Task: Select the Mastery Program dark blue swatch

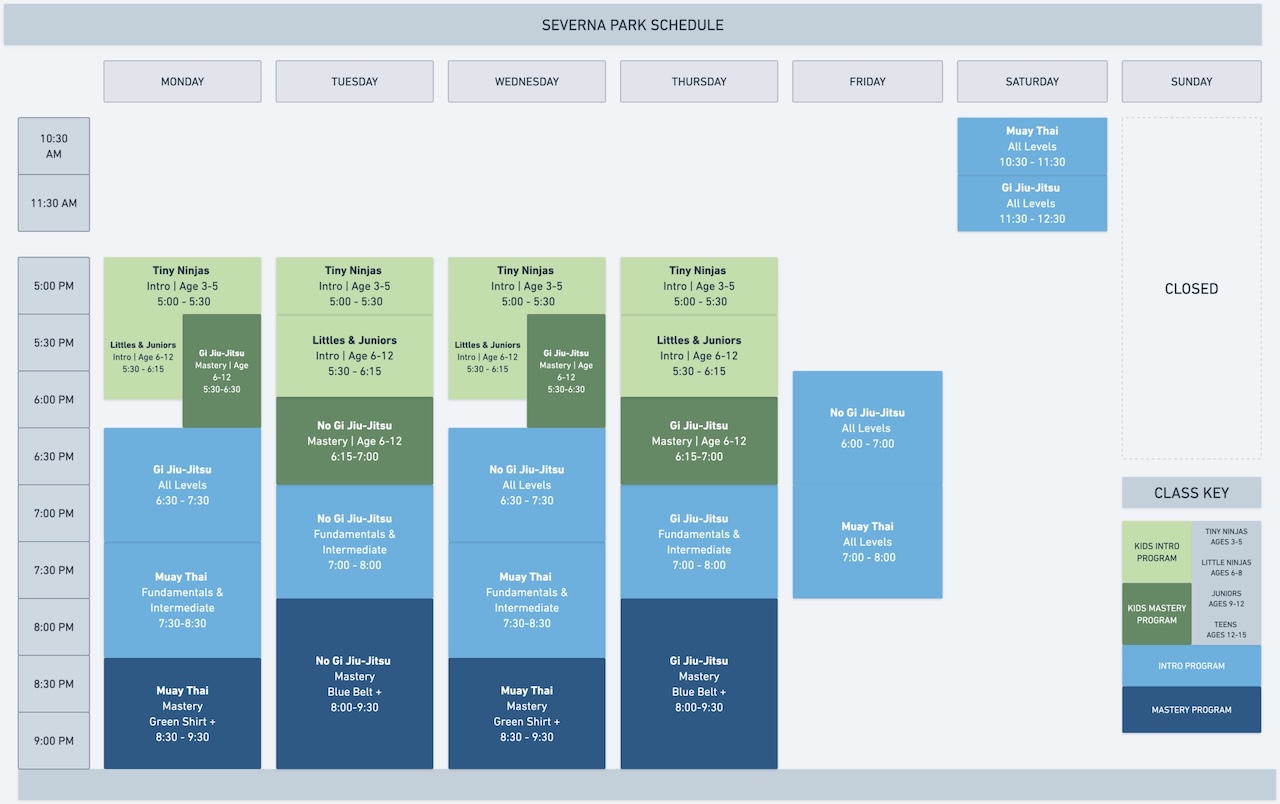Action: (x=1191, y=710)
